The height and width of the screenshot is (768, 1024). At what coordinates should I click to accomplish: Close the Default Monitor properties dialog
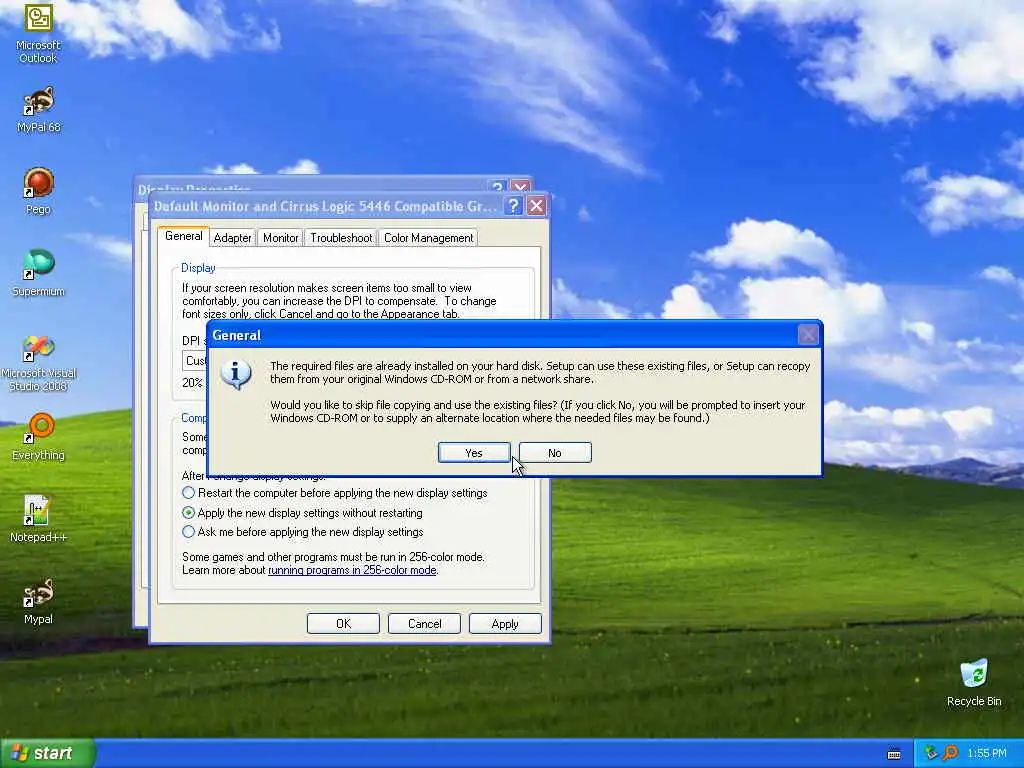pyautogui.click(x=536, y=206)
